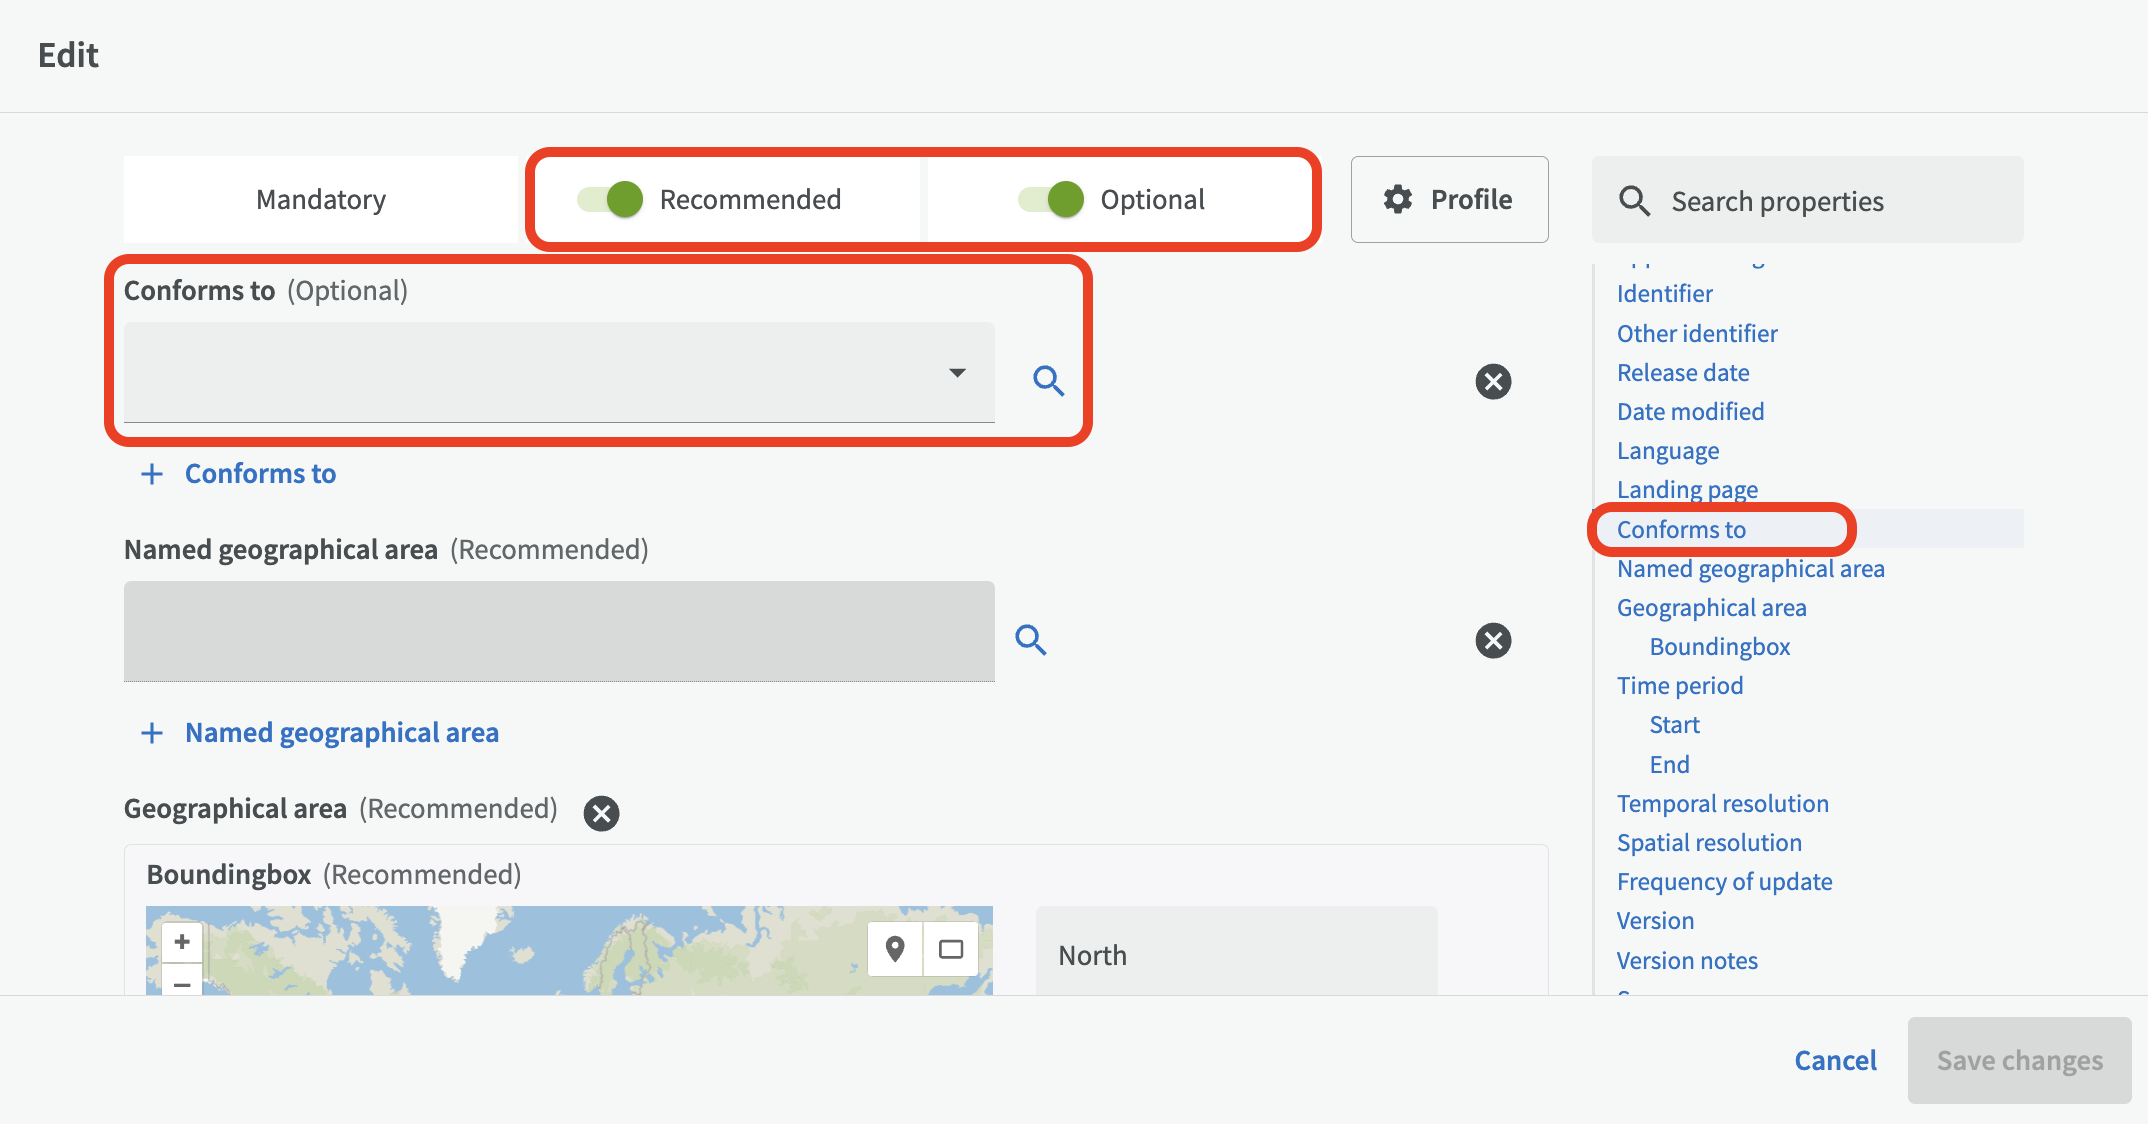Click the Search properties field
The image size is (2148, 1124).
[x=1807, y=201]
